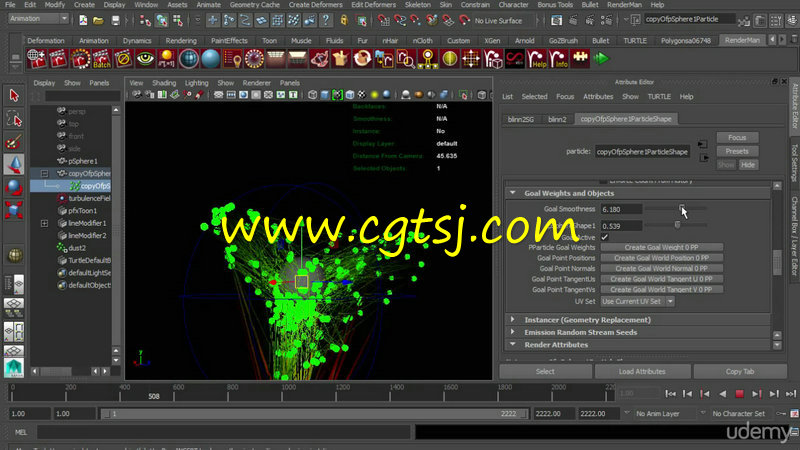The width and height of the screenshot is (800, 450).
Task: Expand Emission Random Stream Seeds section
Action: point(513,332)
